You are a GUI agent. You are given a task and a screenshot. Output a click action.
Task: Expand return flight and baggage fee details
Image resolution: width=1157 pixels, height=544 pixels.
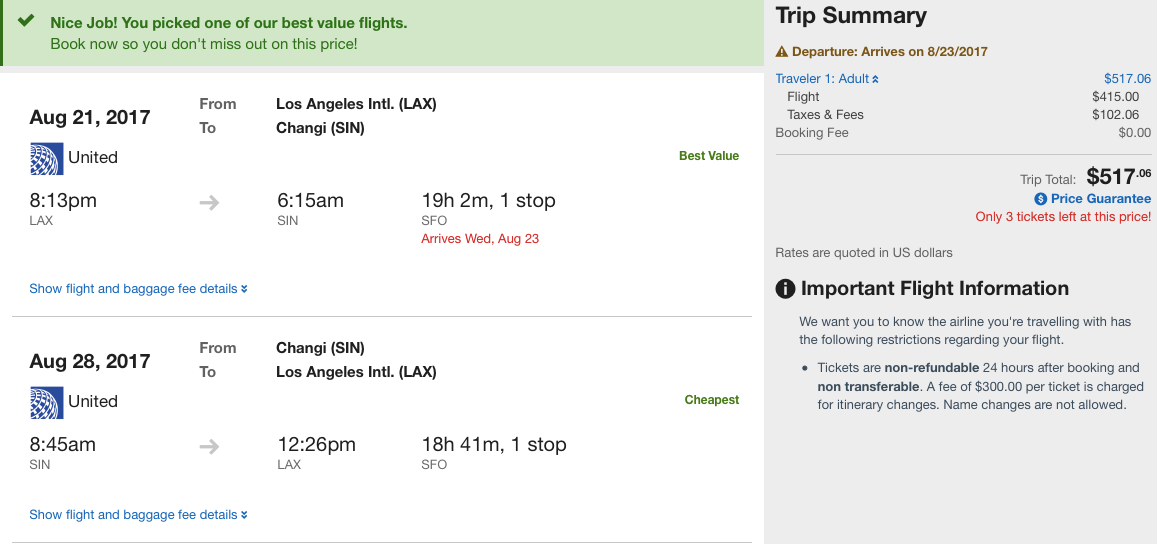pos(138,515)
